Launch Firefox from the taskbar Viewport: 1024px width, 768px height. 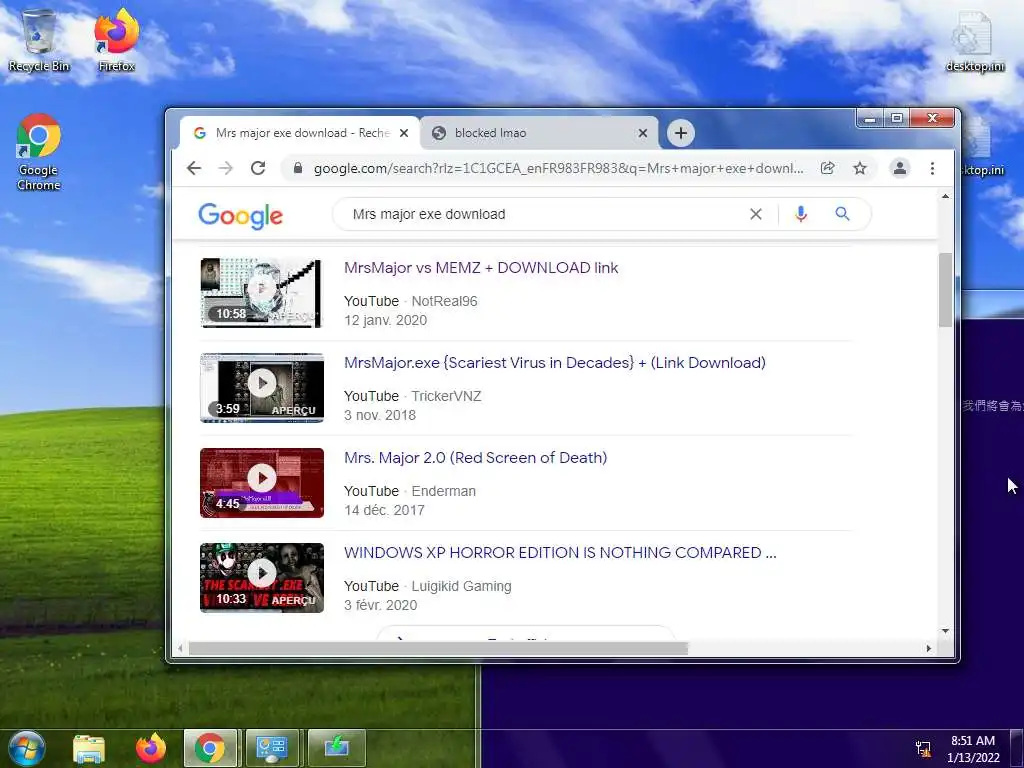[151, 748]
